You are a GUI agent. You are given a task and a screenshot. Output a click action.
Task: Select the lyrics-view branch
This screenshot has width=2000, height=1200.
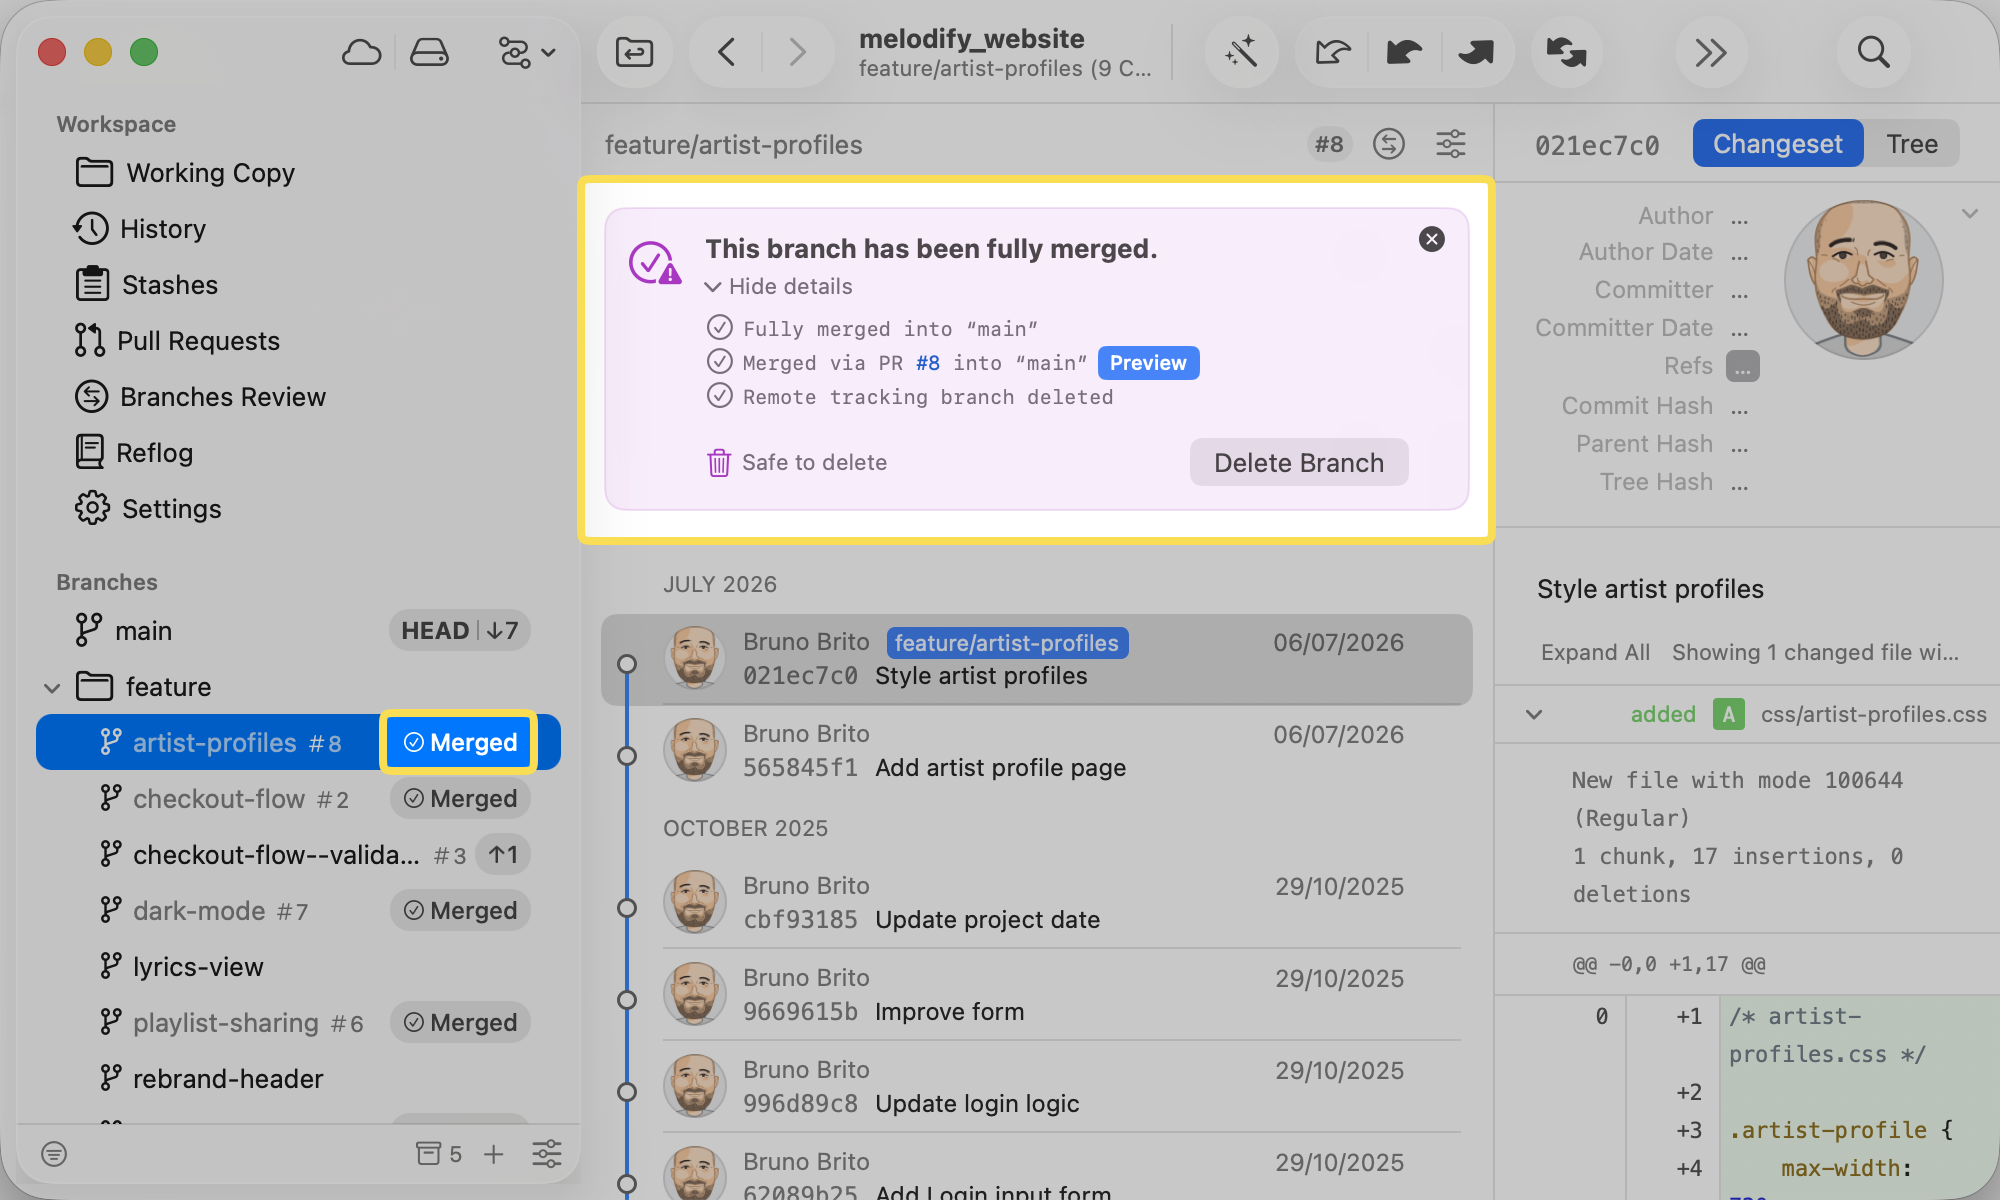pos(298,967)
